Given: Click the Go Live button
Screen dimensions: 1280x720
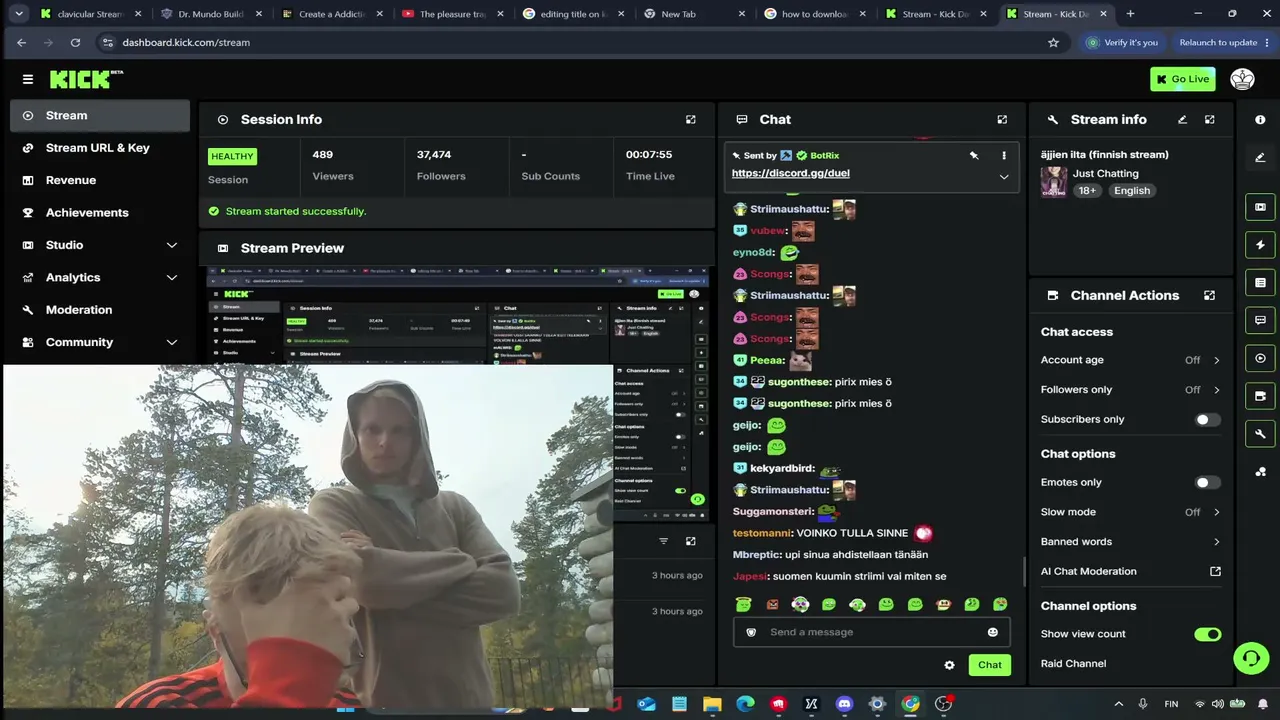Looking at the screenshot, I should 1182,79.
